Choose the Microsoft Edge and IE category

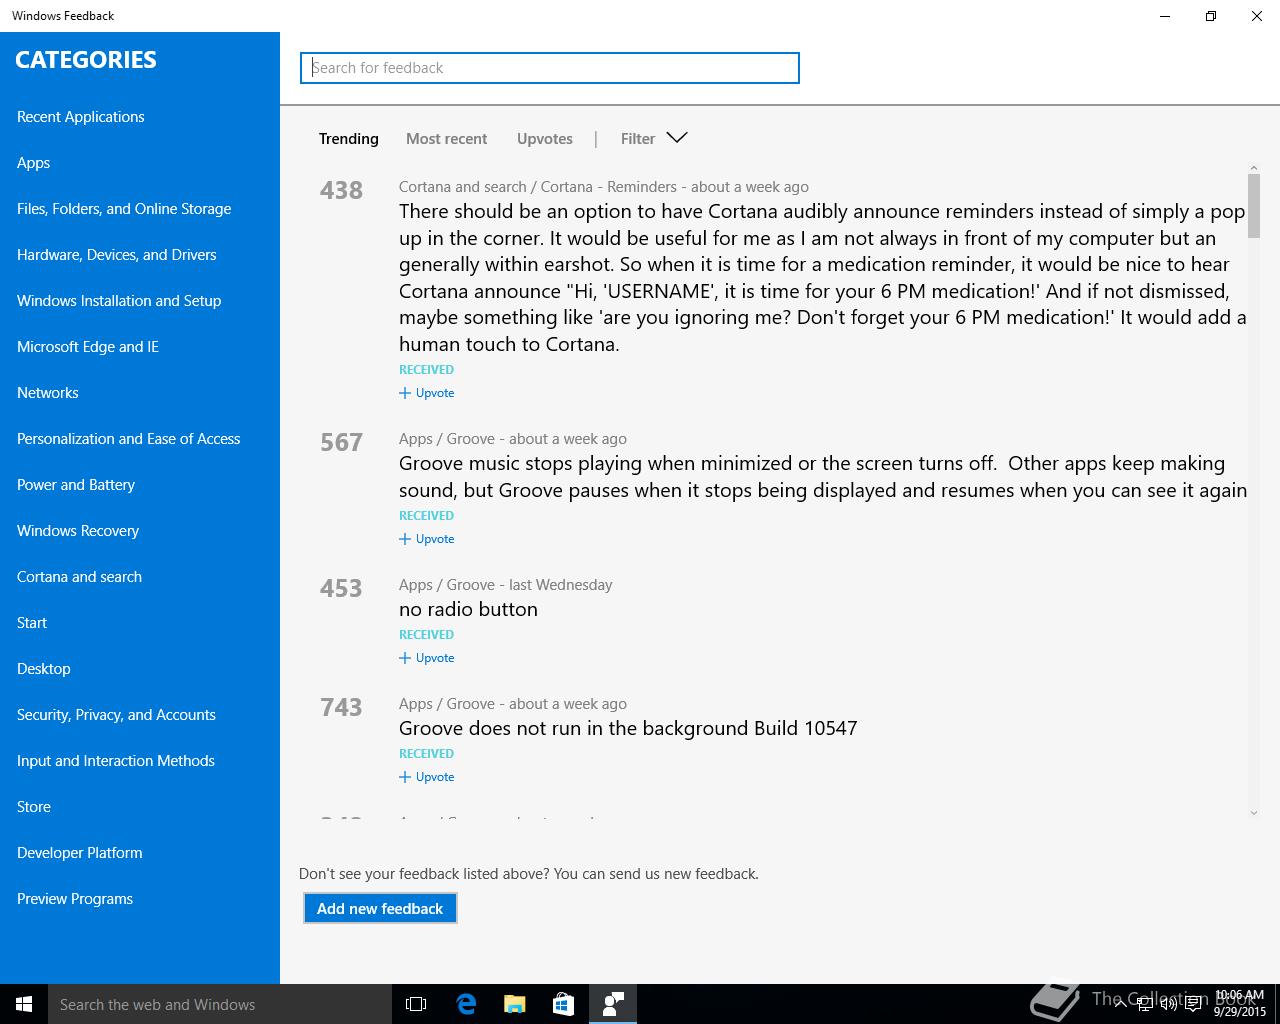click(88, 347)
